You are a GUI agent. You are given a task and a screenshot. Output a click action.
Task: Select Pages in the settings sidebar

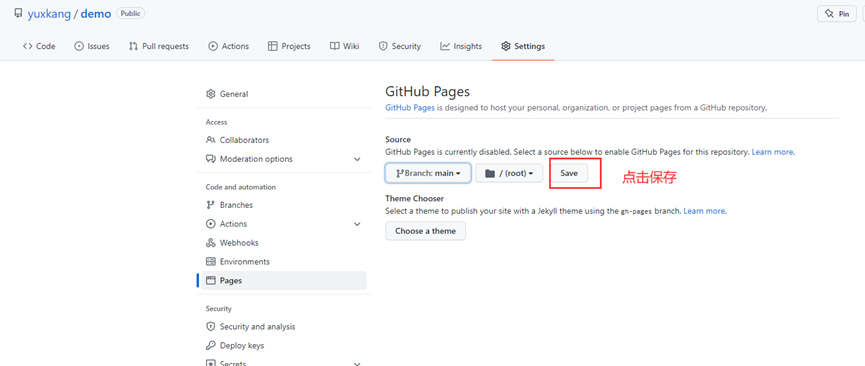[284, 280]
